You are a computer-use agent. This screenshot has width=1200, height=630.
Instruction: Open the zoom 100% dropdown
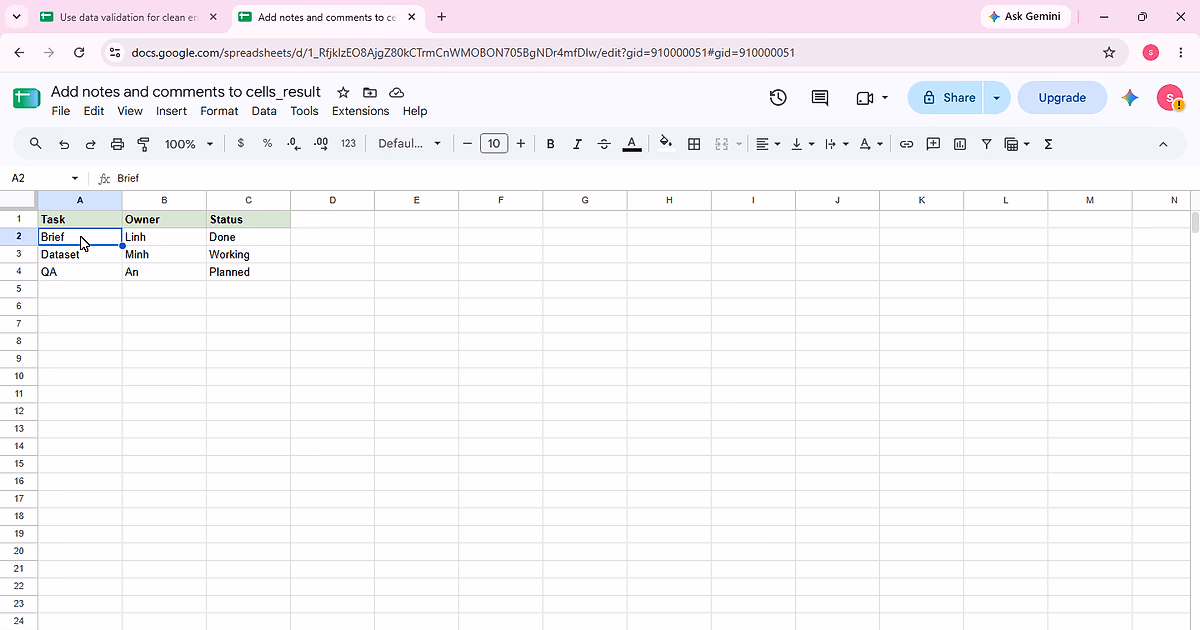(189, 144)
